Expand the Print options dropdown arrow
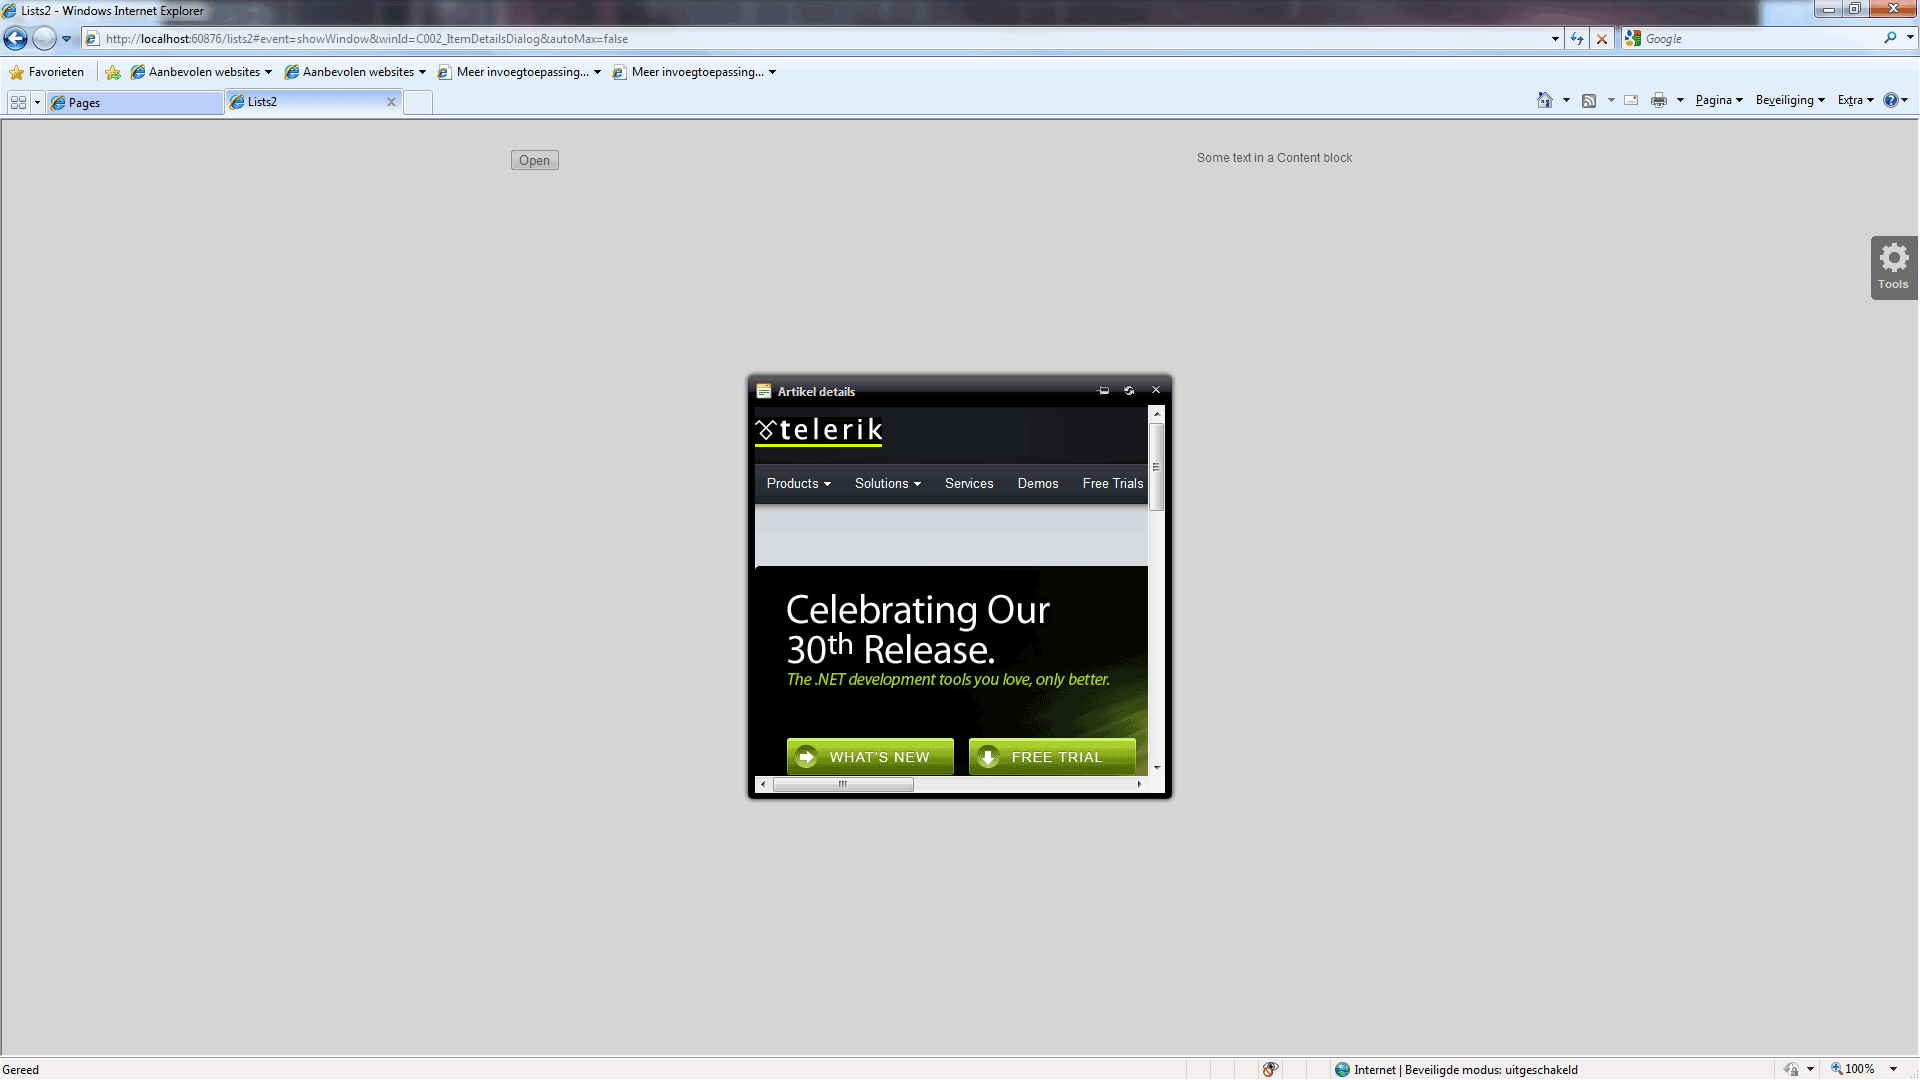The image size is (1920, 1080). pyautogui.click(x=1680, y=100)
